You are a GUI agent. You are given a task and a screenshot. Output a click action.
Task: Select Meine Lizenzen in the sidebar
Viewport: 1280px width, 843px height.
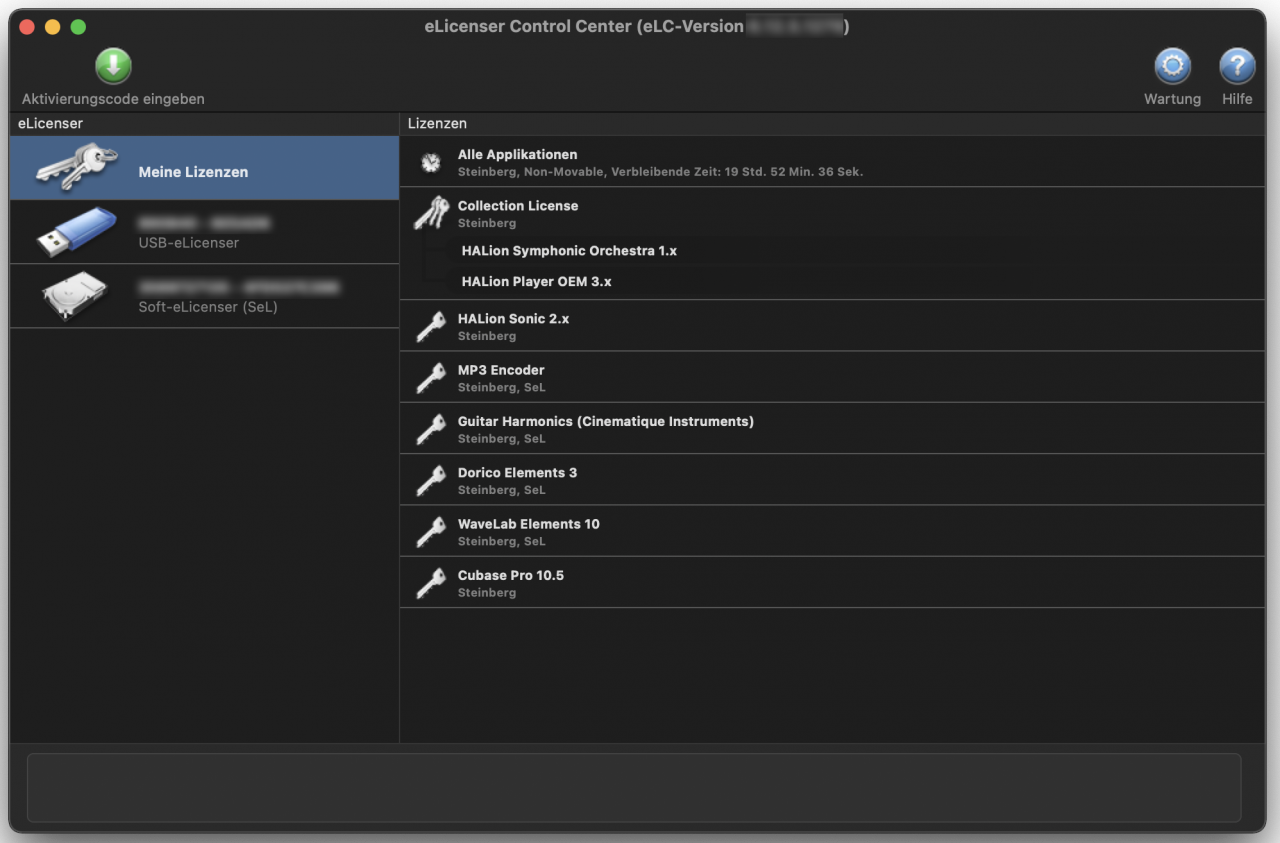pos(204,168)
